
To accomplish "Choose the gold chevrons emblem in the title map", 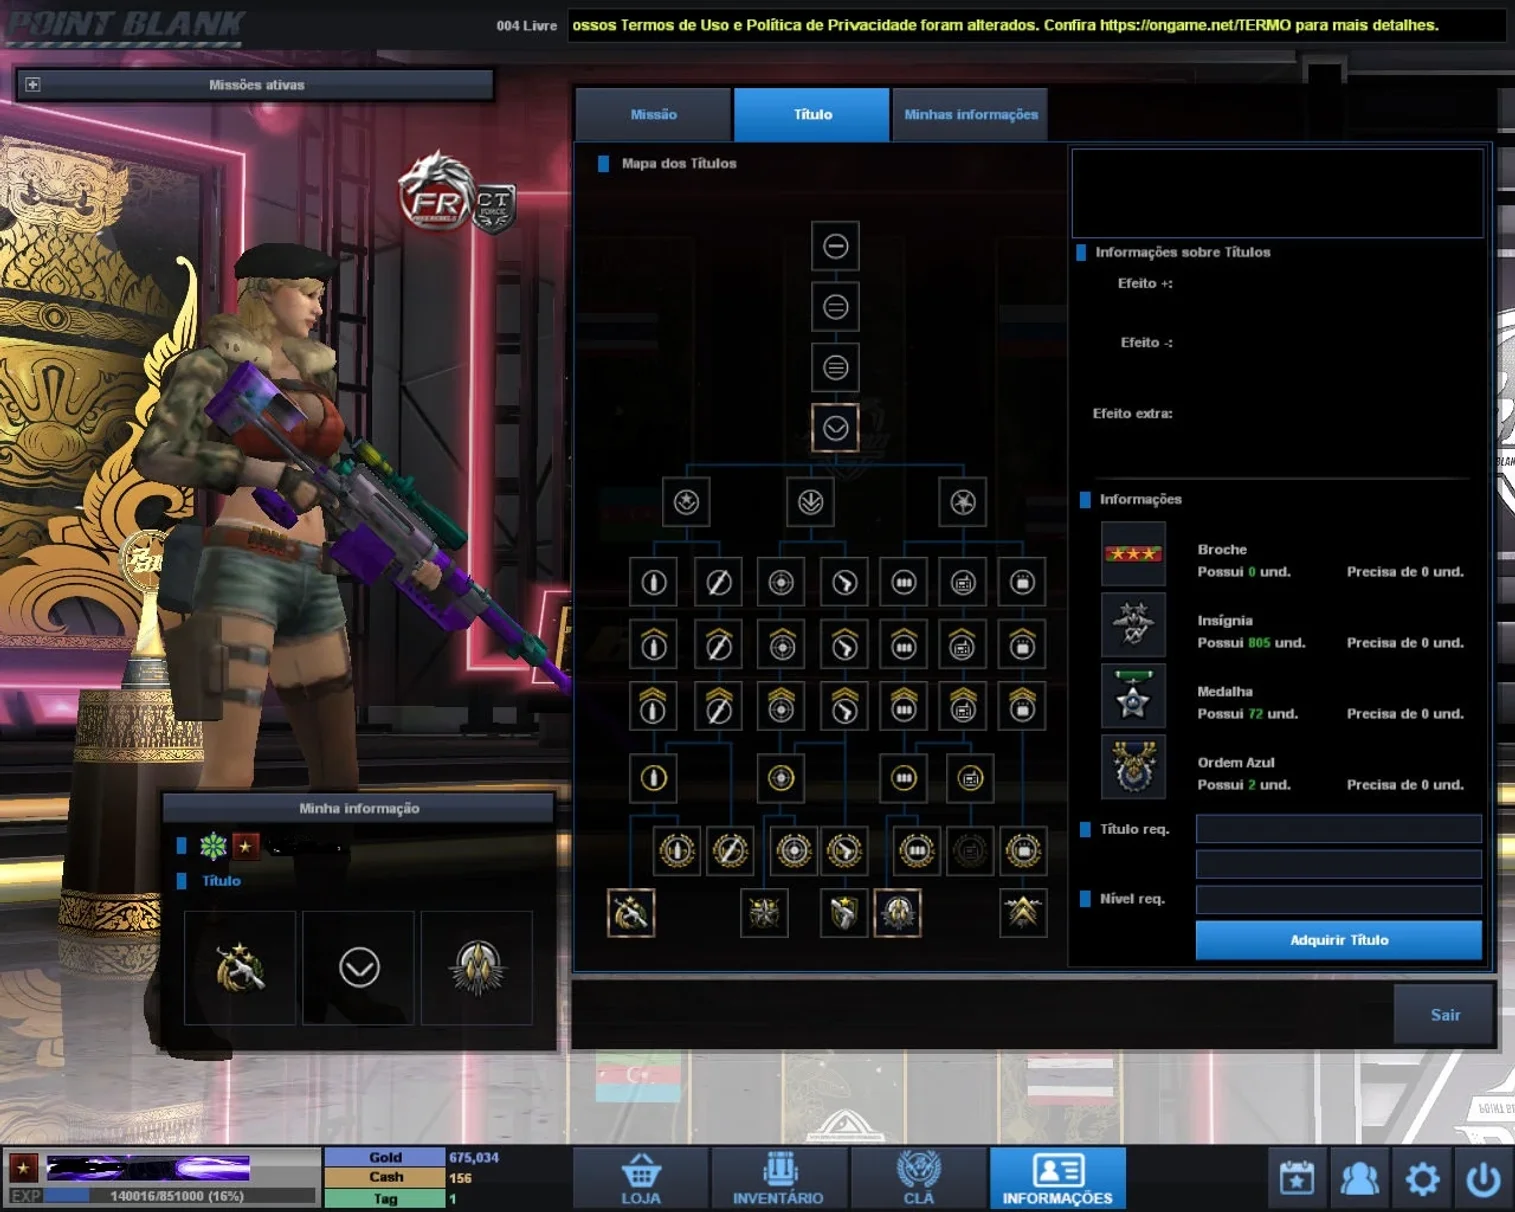I will (x=1023, y=913).
